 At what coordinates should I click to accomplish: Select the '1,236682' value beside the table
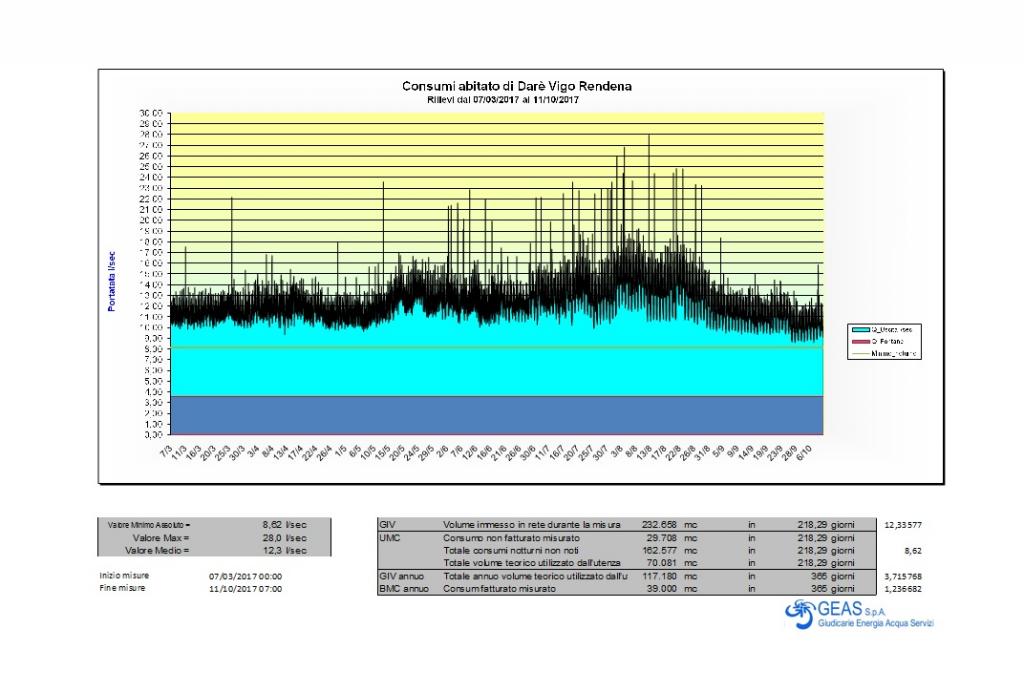[903, 589]
